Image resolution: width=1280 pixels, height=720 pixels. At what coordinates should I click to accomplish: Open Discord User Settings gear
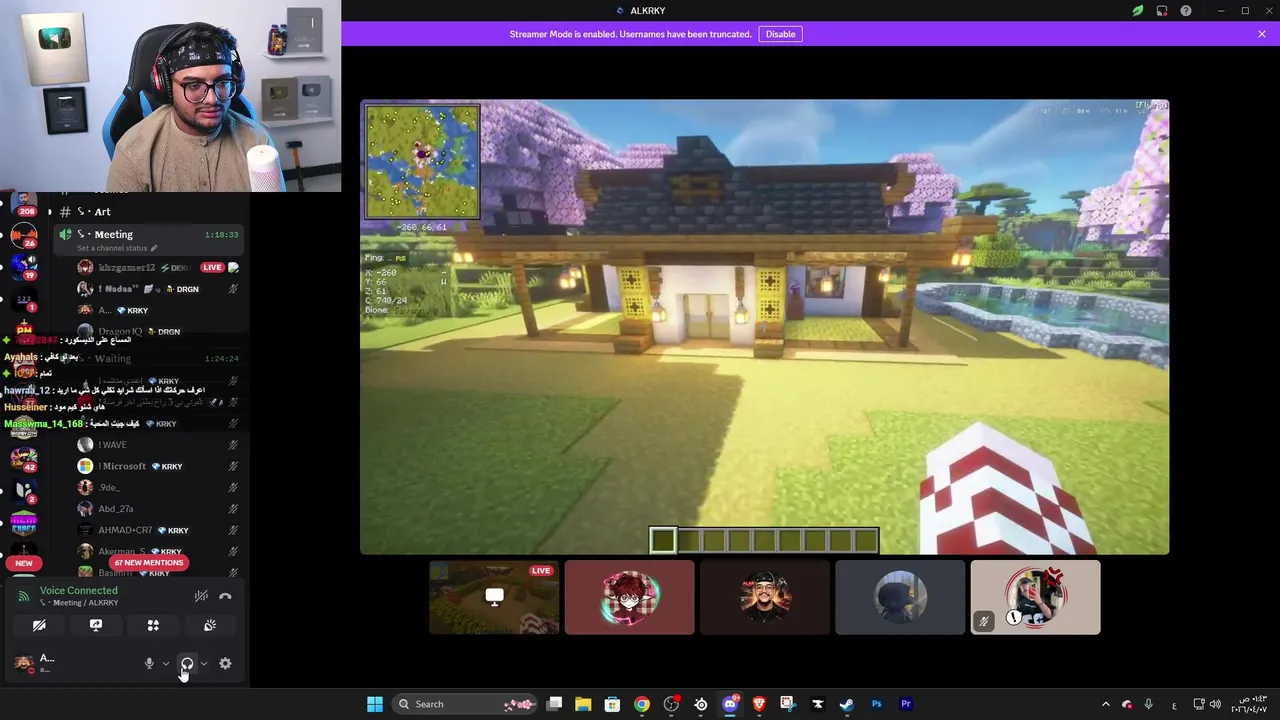pyautogui.click(x=225, y=663)
